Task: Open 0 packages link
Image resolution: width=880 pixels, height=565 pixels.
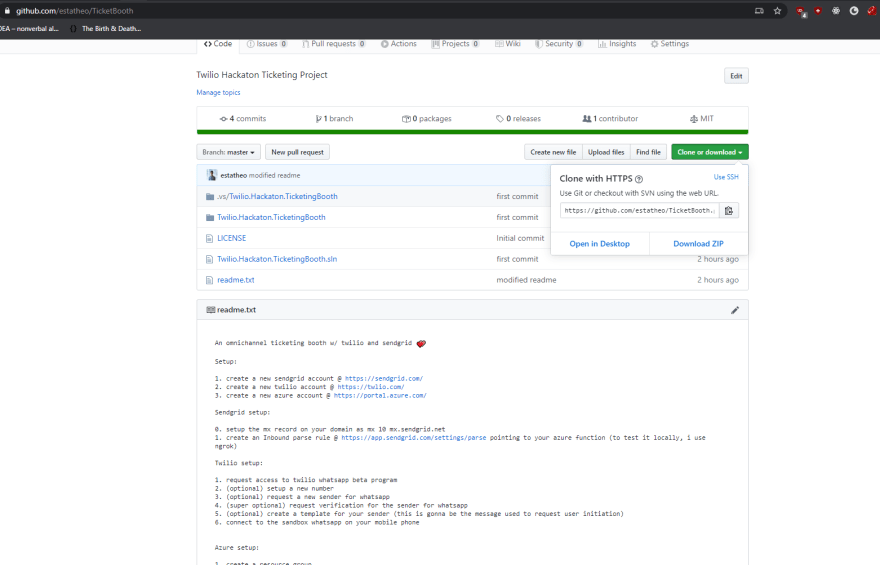Action: pyautogui.click(x=427, y=118)
